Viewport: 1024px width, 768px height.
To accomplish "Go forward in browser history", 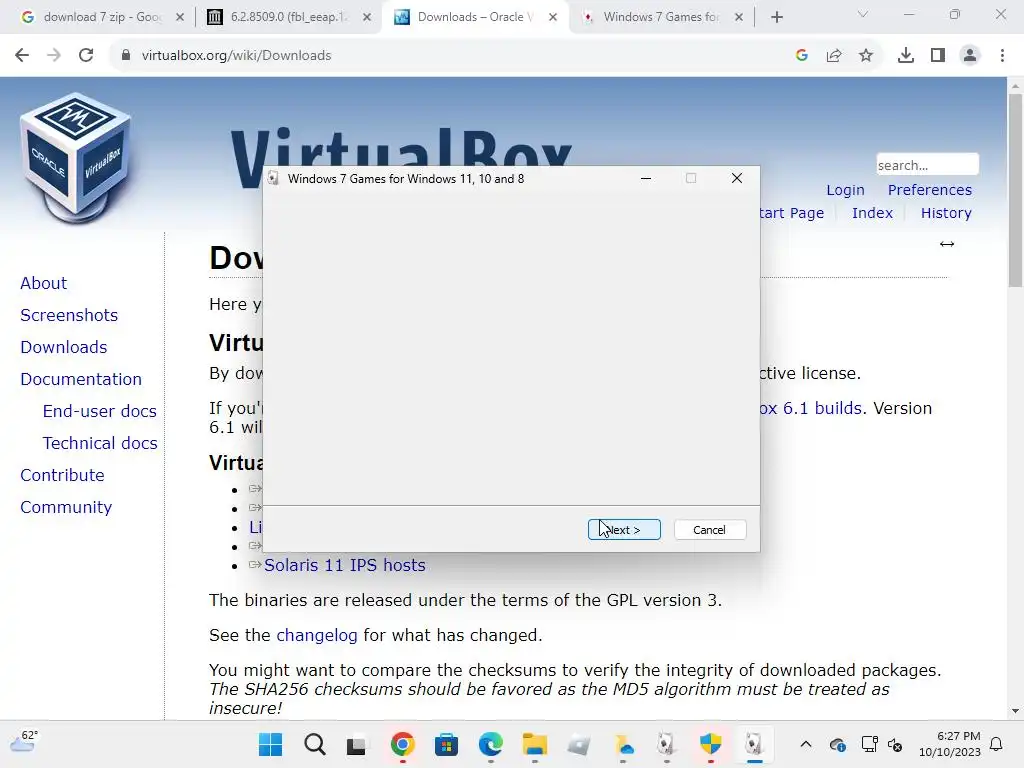I will [54, 56].
